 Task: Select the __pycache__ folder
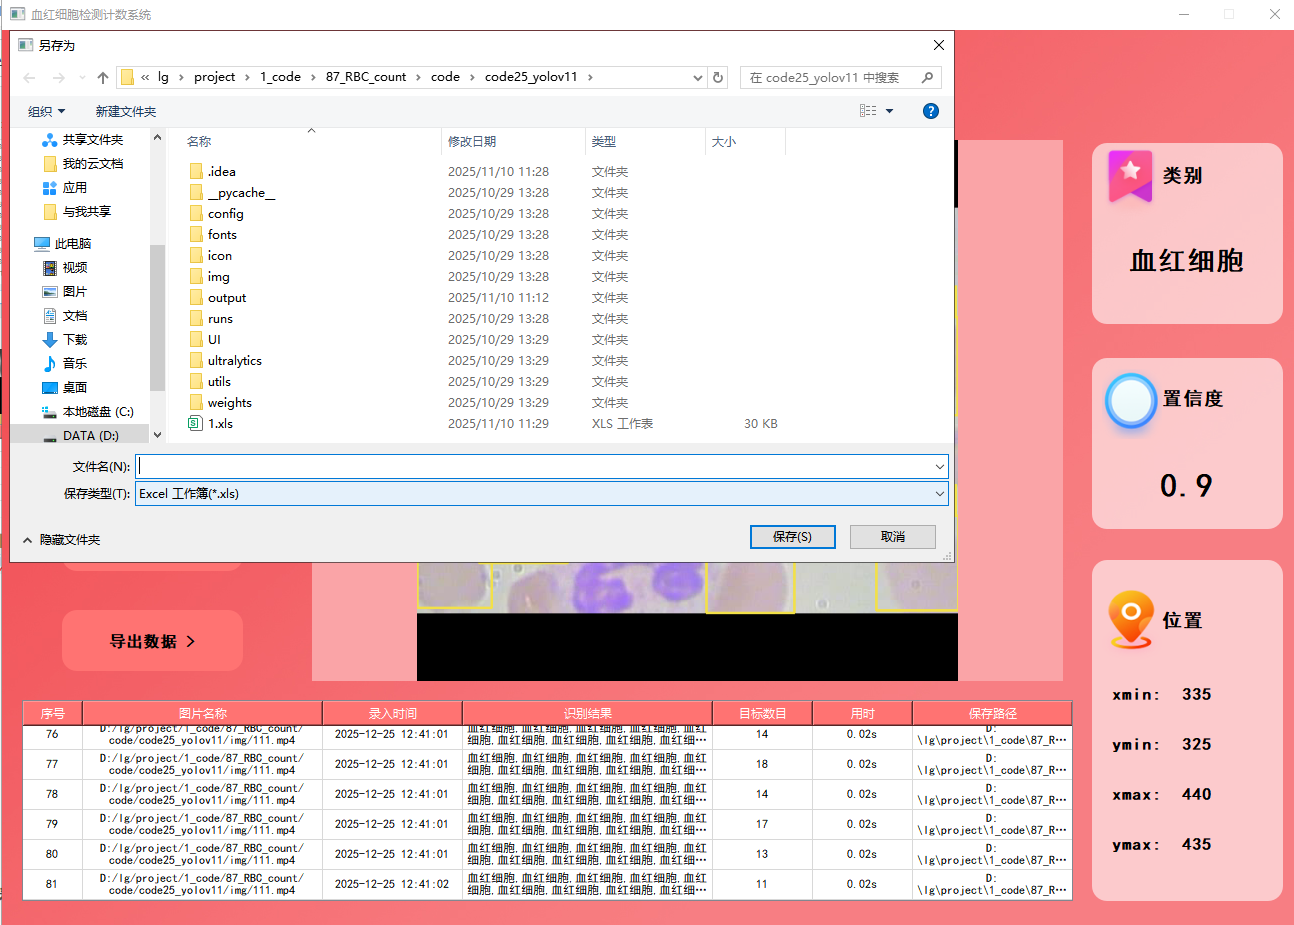pyautogui.click(x=241, y=193)
